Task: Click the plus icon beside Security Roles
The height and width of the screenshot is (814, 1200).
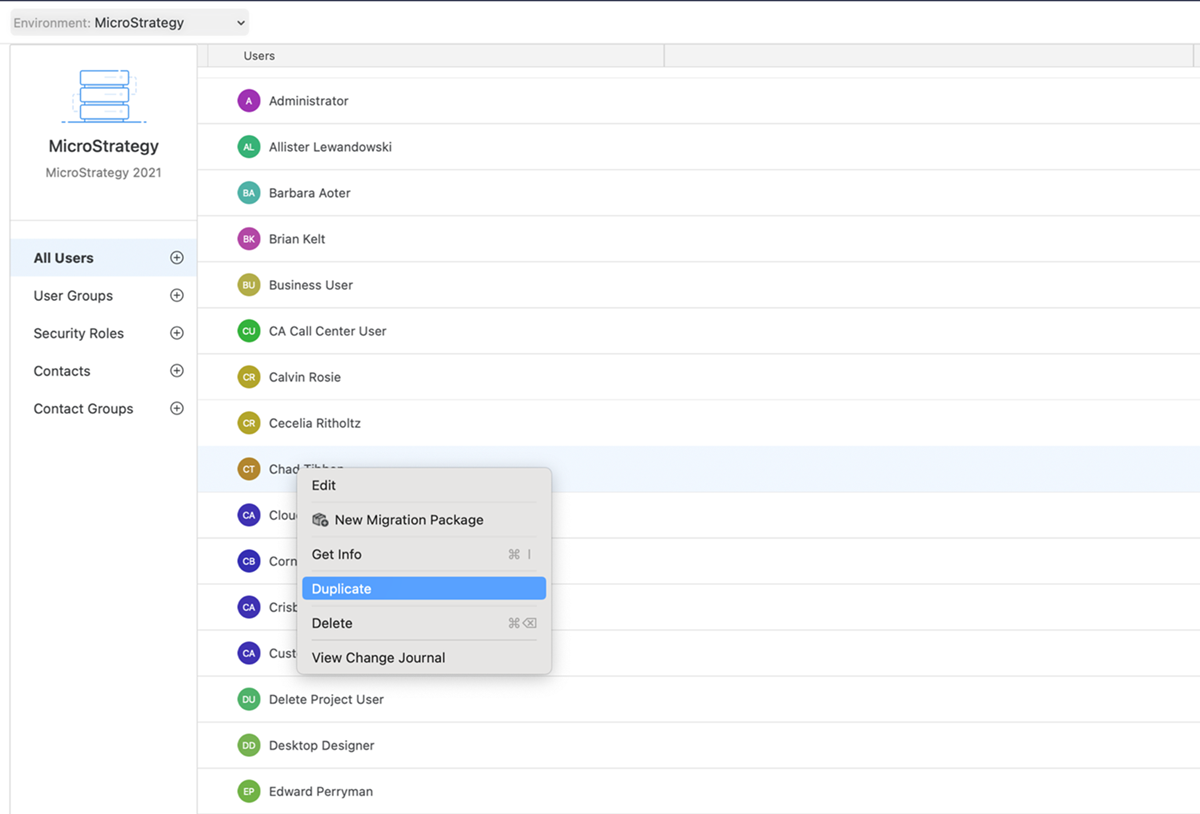Action: (x=177, y=333)
